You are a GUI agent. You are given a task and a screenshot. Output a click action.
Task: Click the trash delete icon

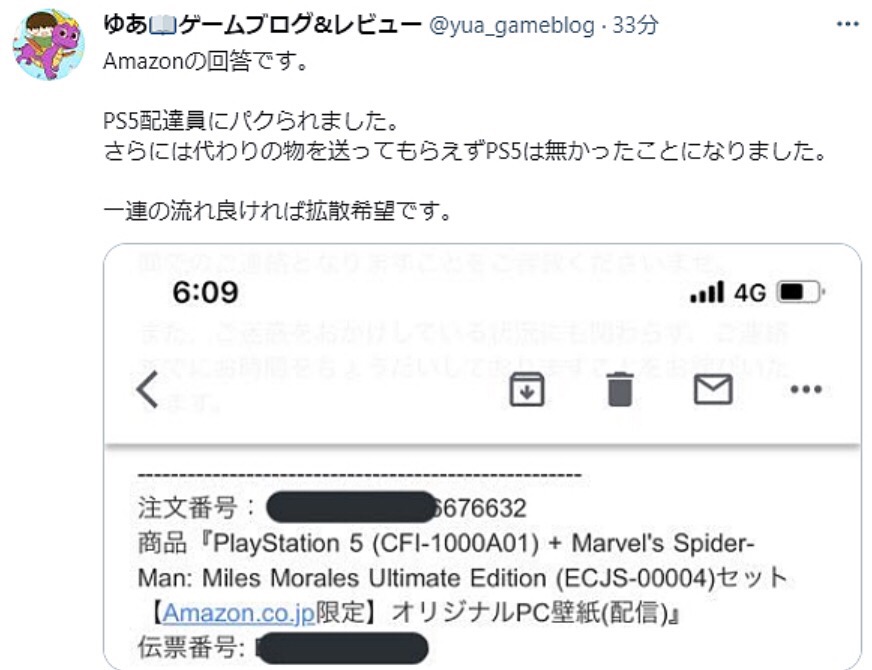coord(620,389)
